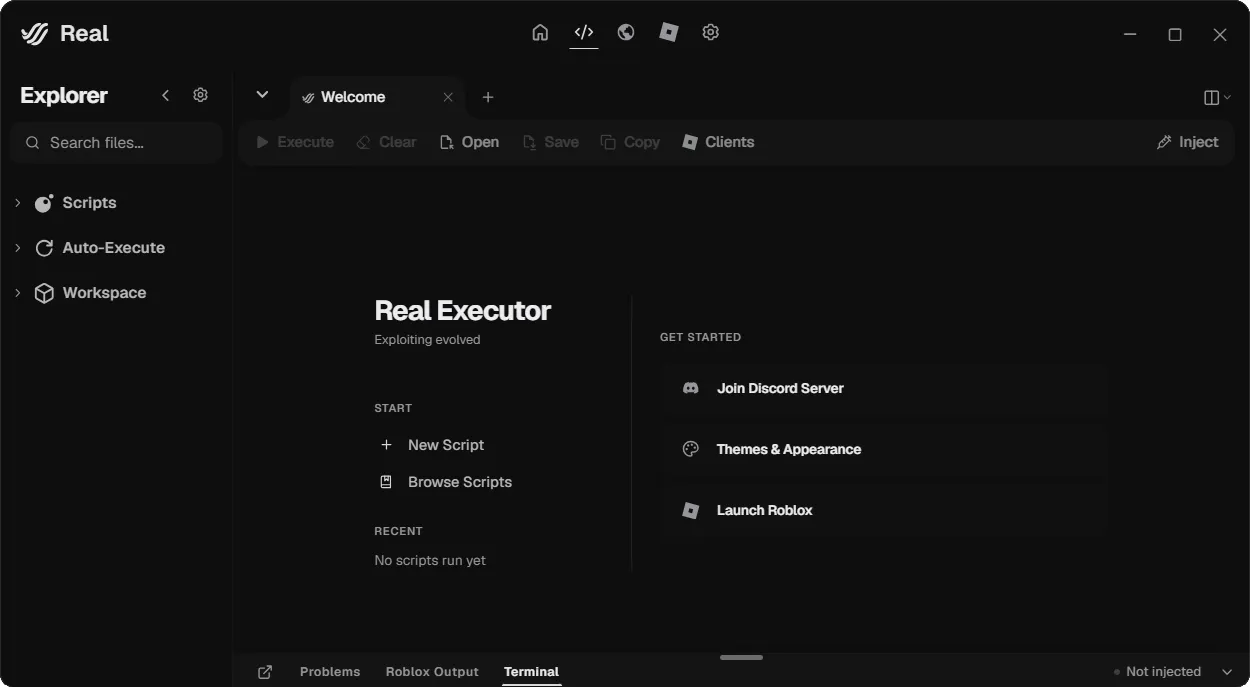Pop out the bottom panel

point(265,672)
